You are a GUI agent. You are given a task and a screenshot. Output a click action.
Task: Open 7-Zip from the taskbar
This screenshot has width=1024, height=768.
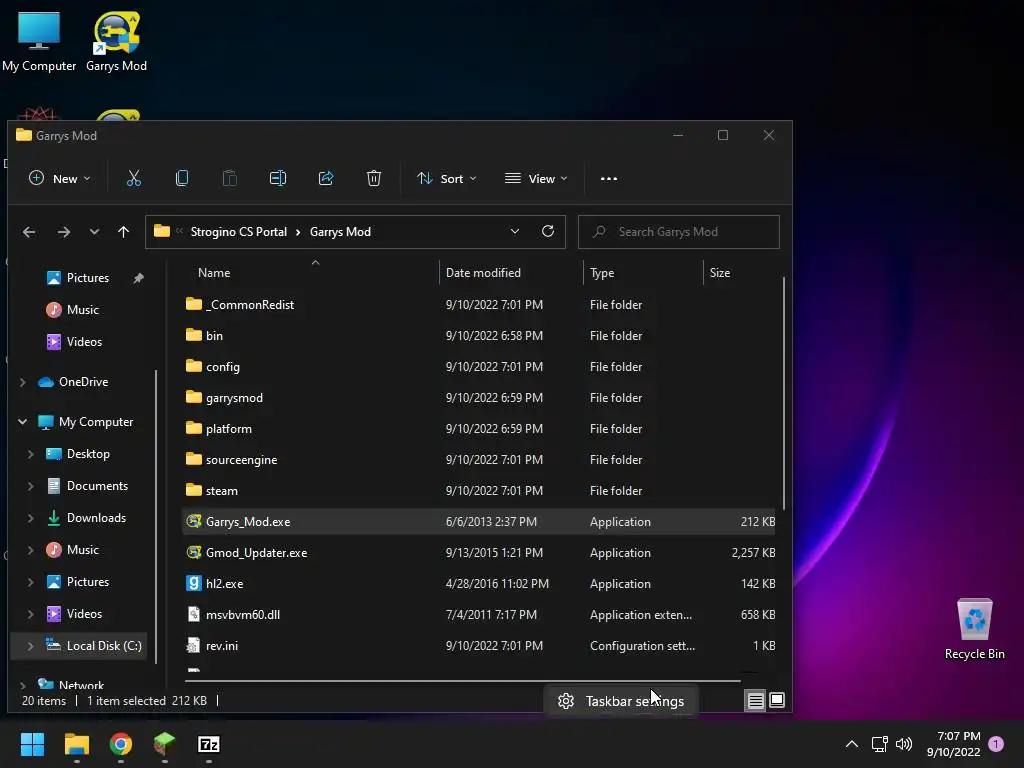coord(209,744)
